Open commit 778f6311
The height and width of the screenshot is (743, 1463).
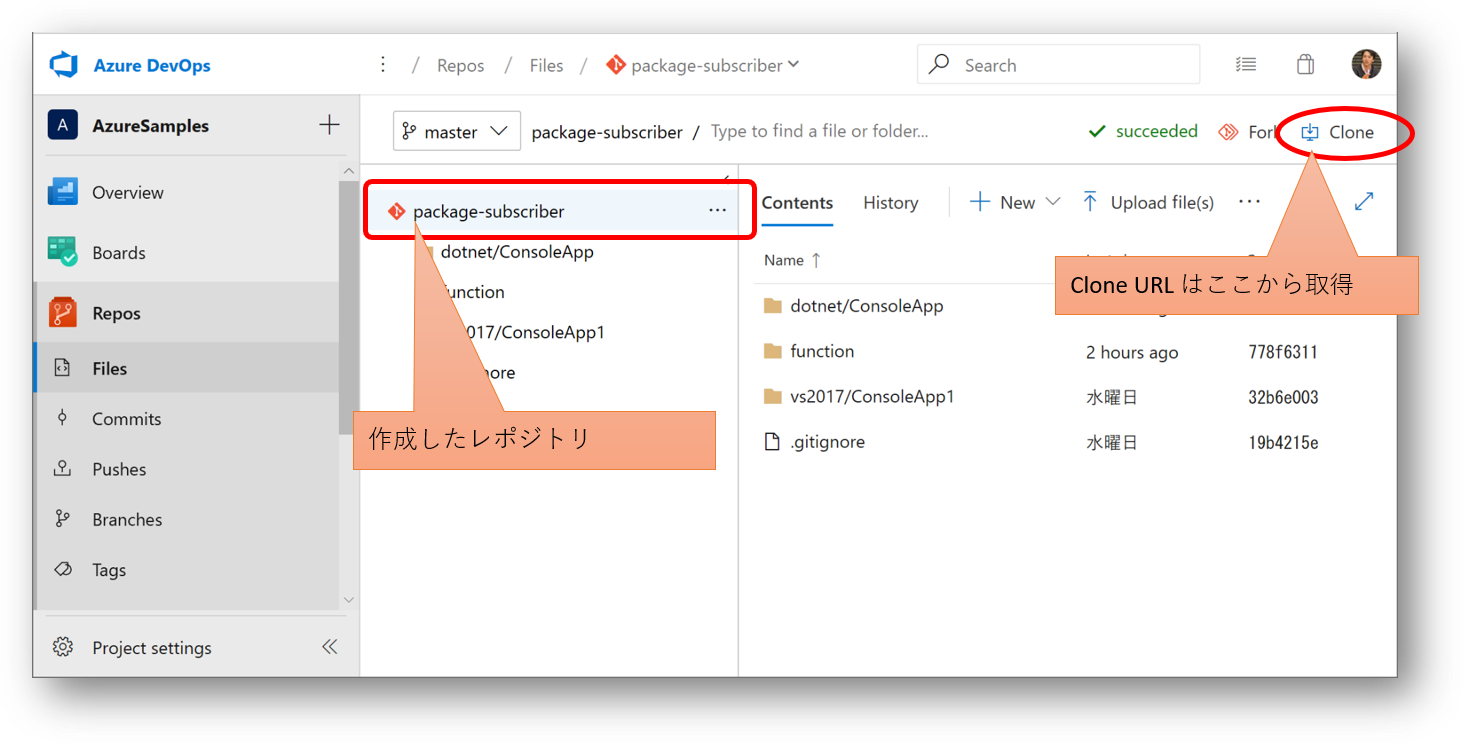[x=1283, y=352]
